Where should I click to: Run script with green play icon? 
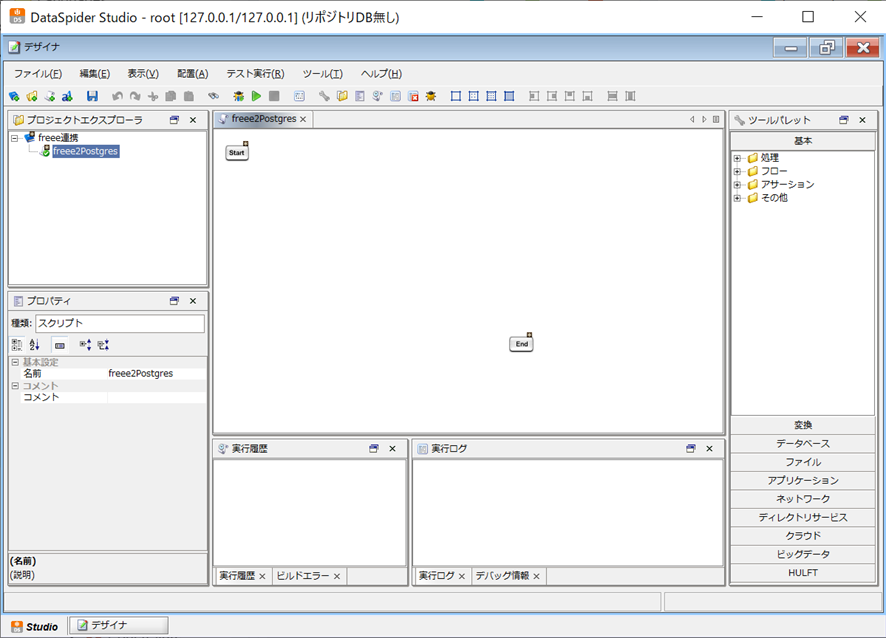257,96
